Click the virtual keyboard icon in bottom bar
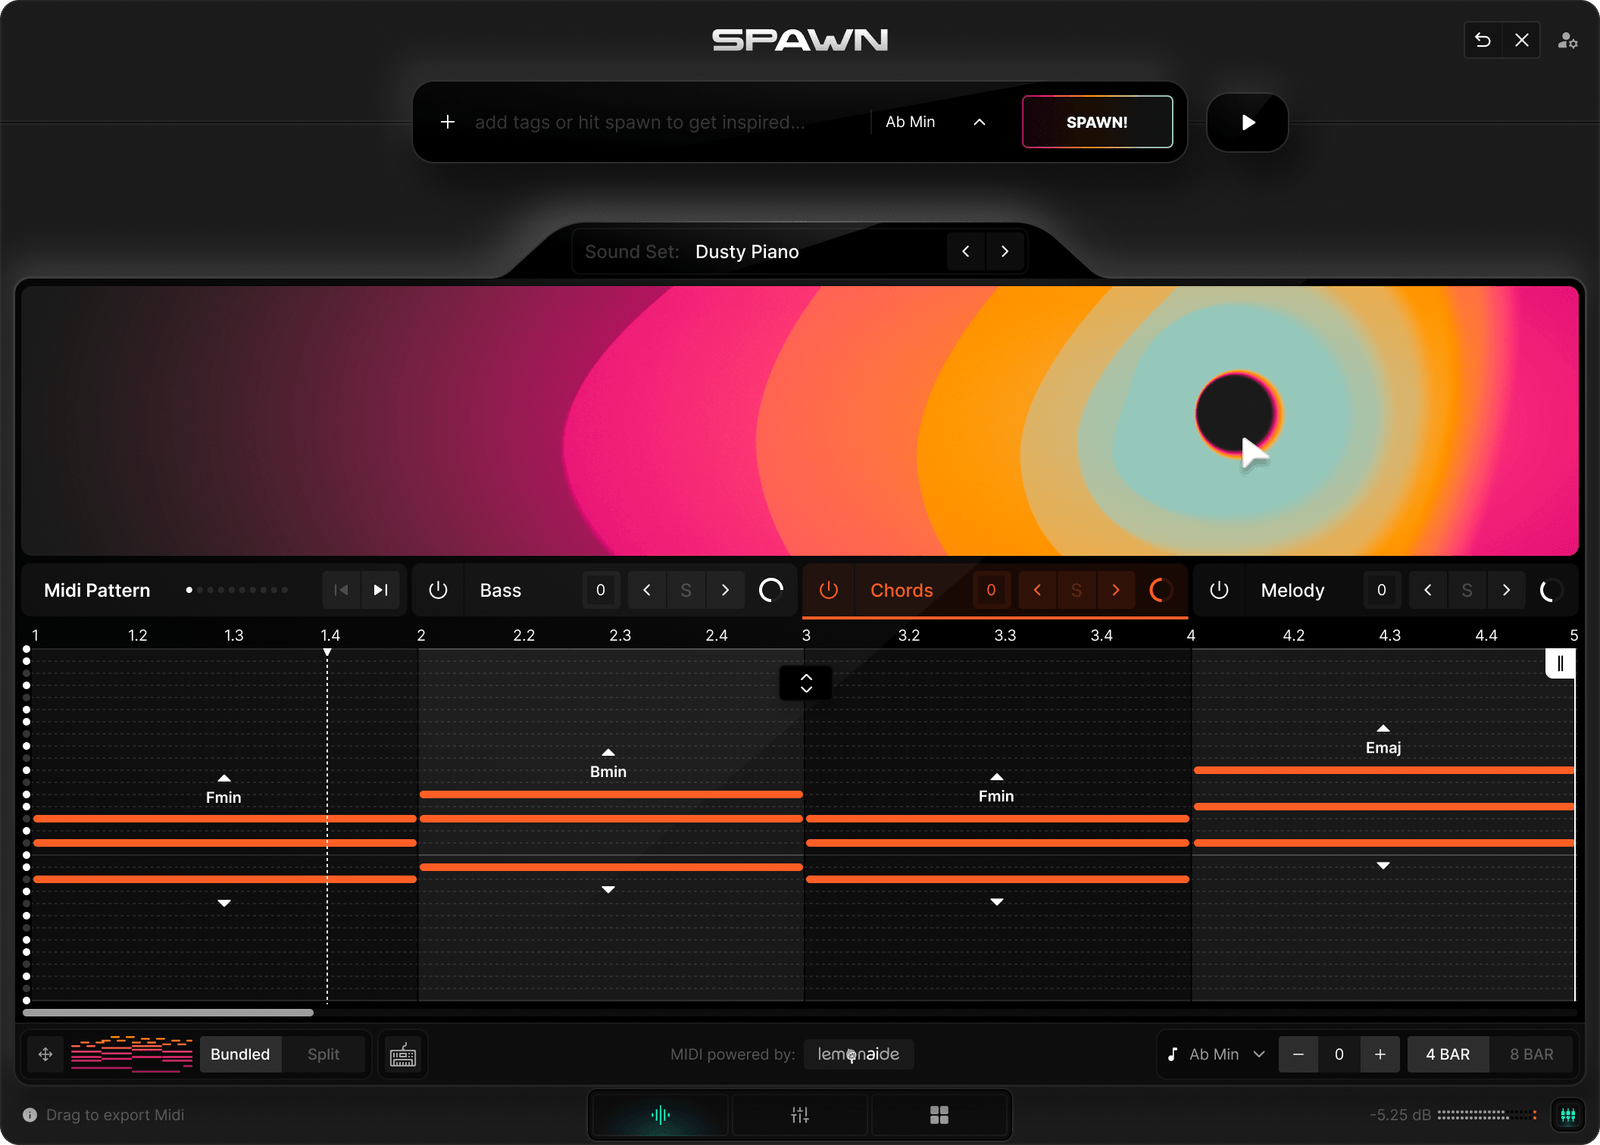 pyautogui.click(x=403, y=1054)
